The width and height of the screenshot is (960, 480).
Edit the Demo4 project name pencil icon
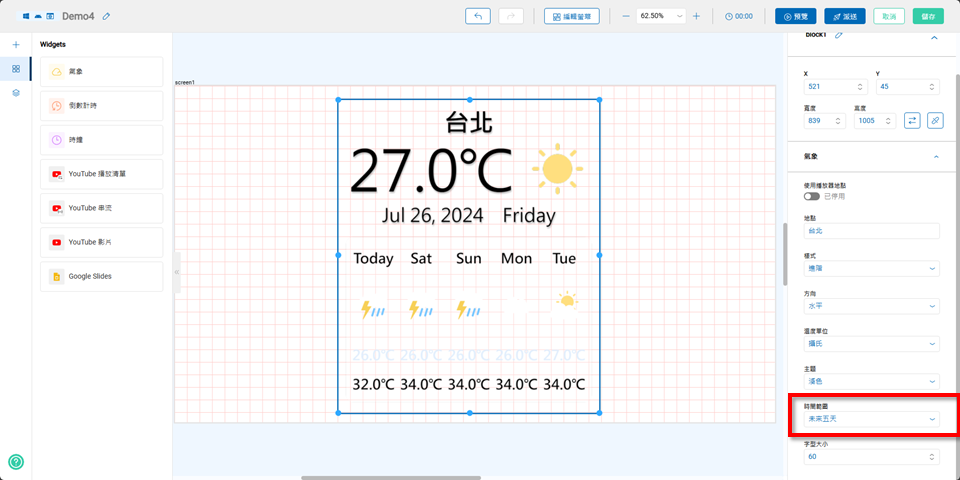(107, 16)
